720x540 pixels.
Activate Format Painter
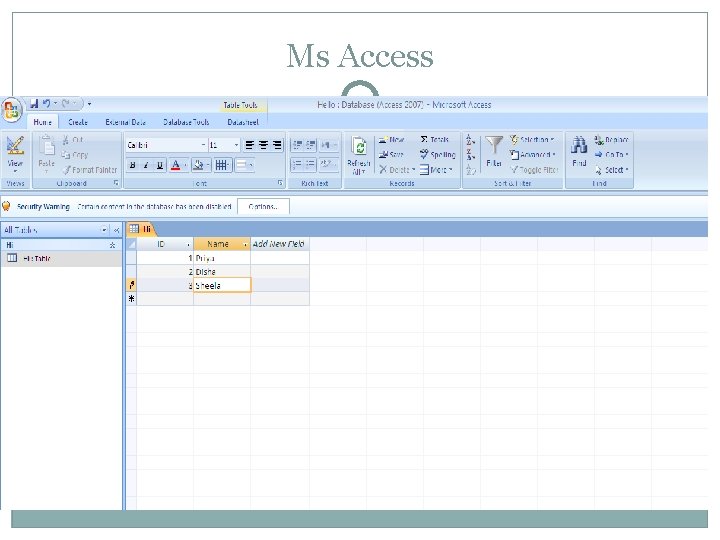tap(90, 170)
